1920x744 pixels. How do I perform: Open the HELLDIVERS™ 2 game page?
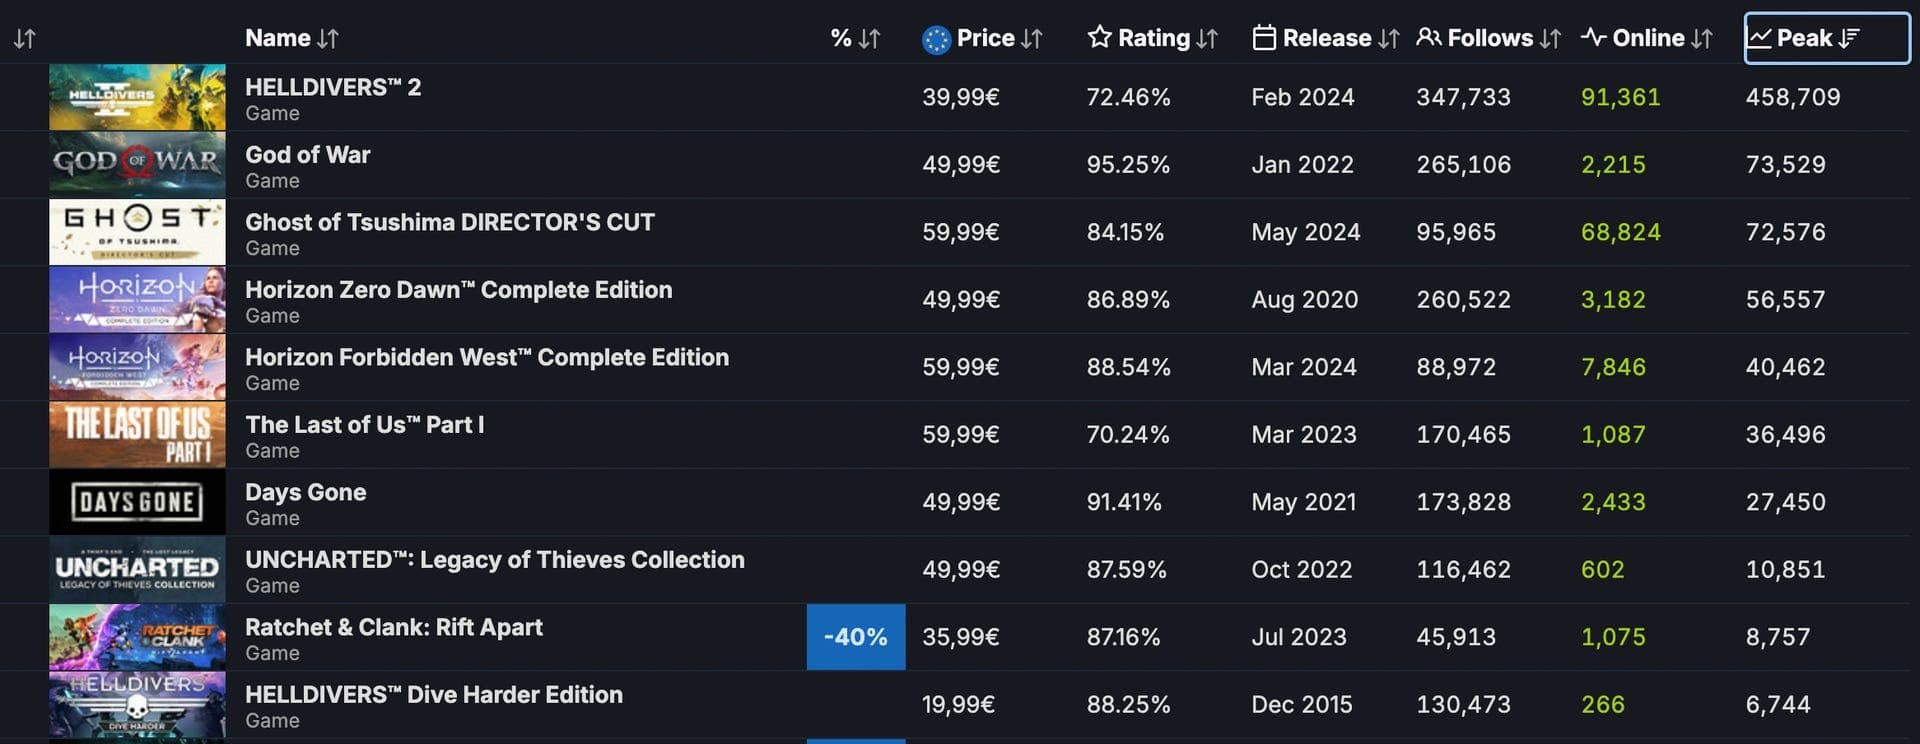click(333, 87)
